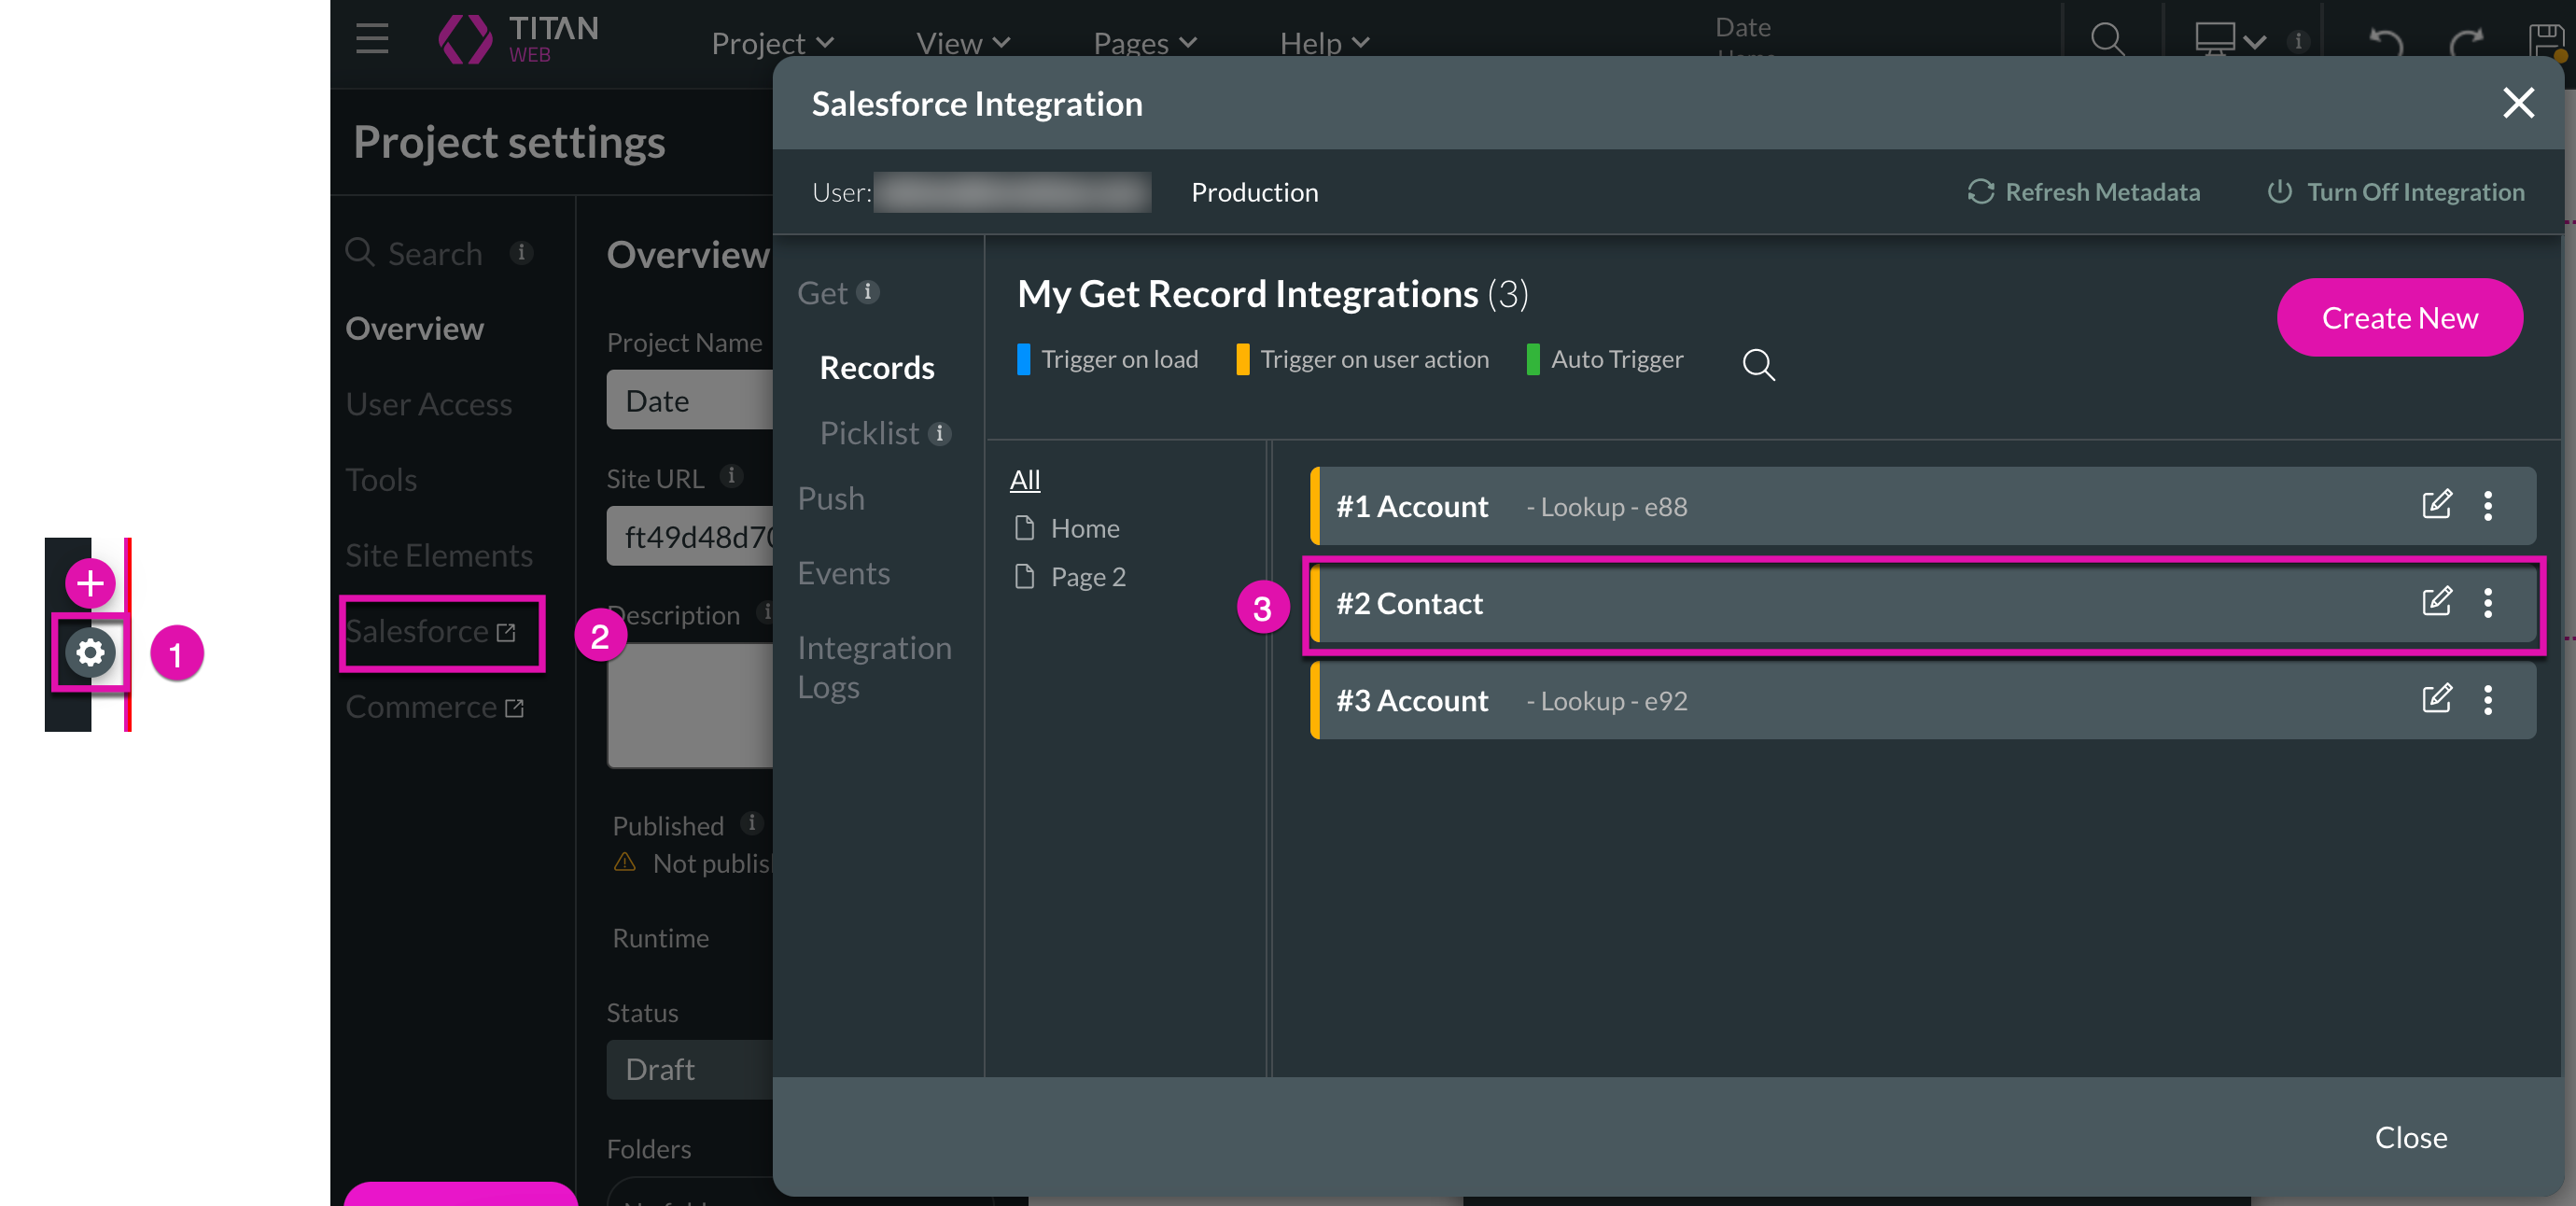Click the integrations search magnifier icon
The height and width of the screenshot is (1206, 2576).
1758,364
